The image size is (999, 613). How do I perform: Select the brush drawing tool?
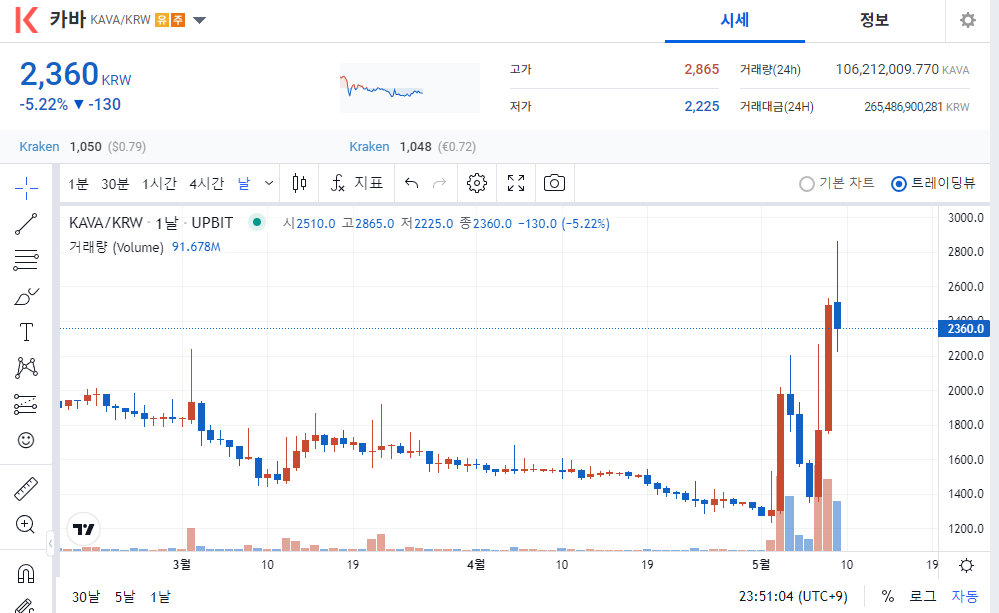[x=26, y=296]
